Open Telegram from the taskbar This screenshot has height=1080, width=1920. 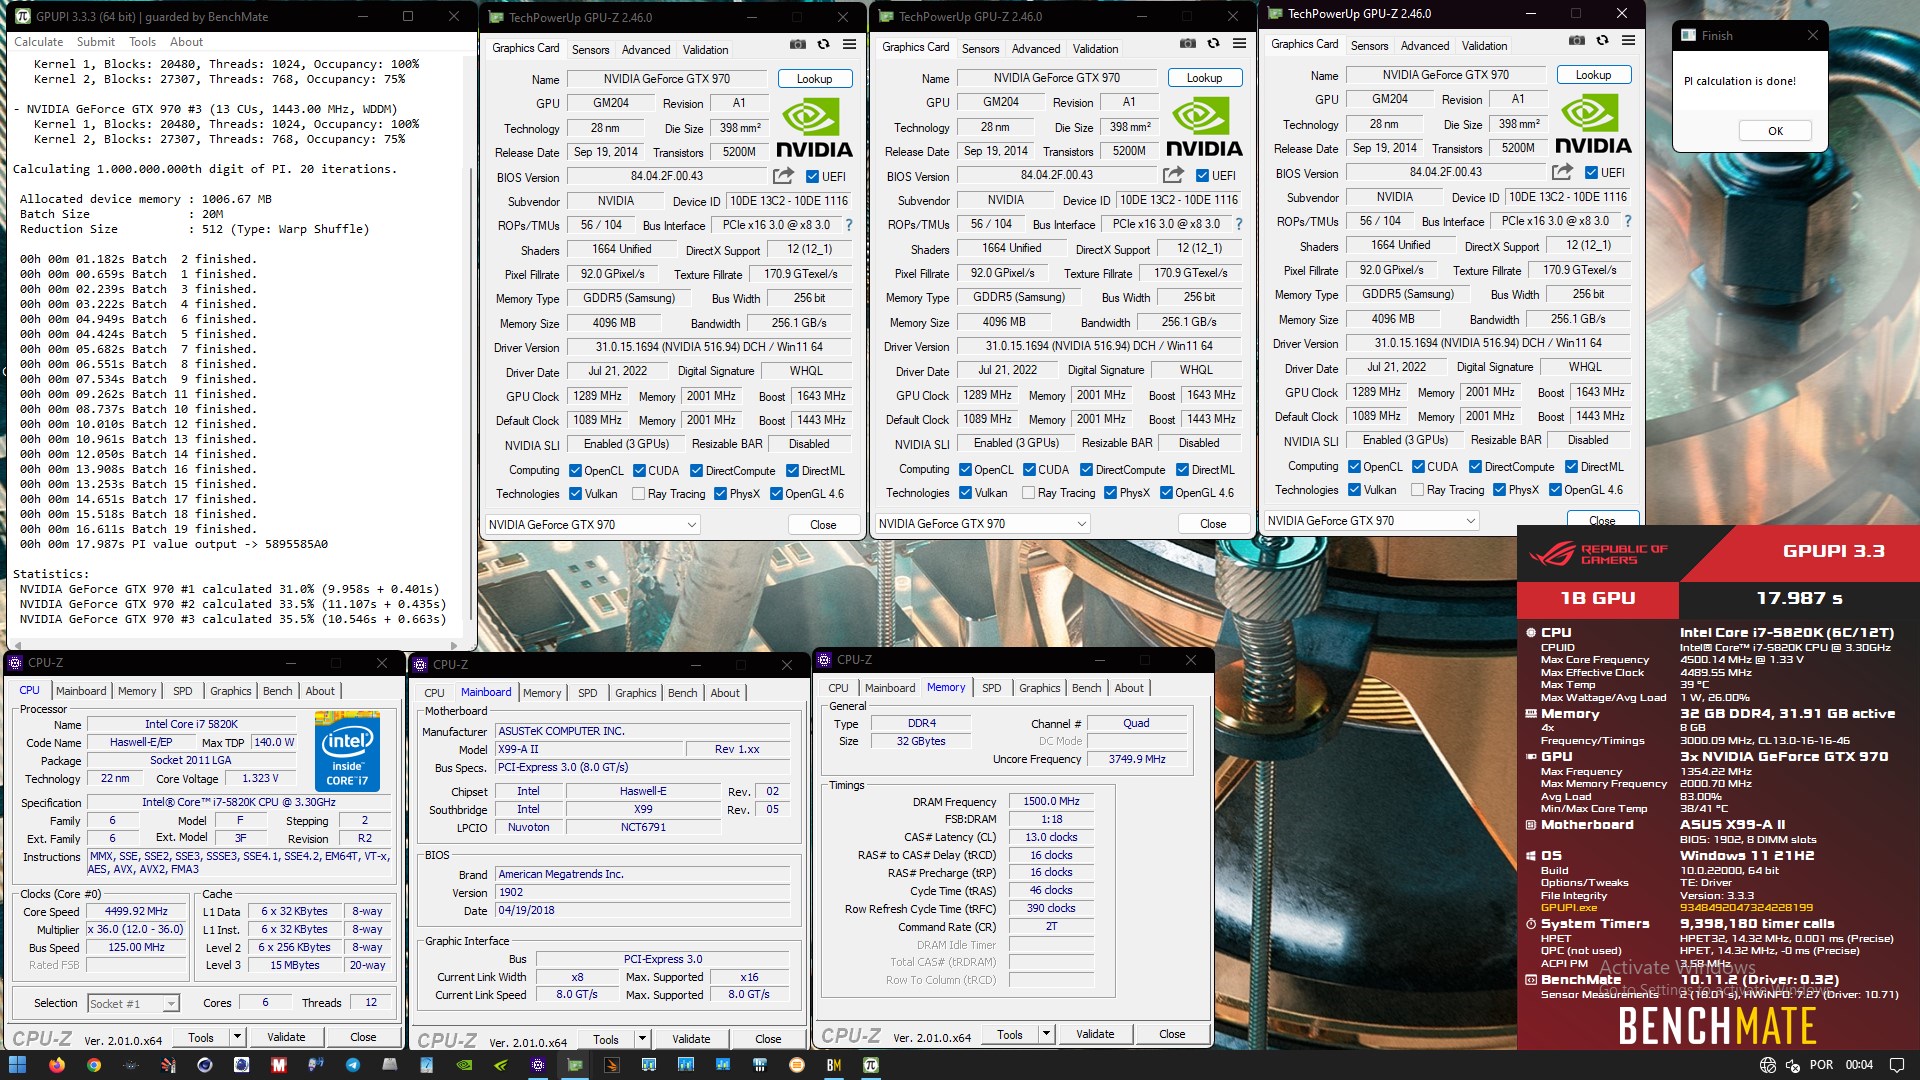352,1065
